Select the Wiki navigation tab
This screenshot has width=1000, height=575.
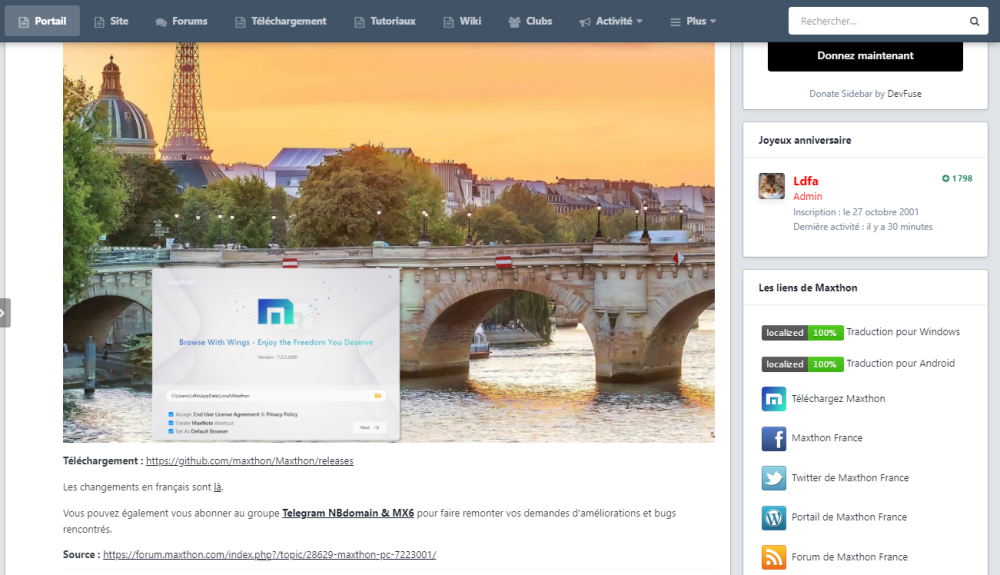(462, 21)
